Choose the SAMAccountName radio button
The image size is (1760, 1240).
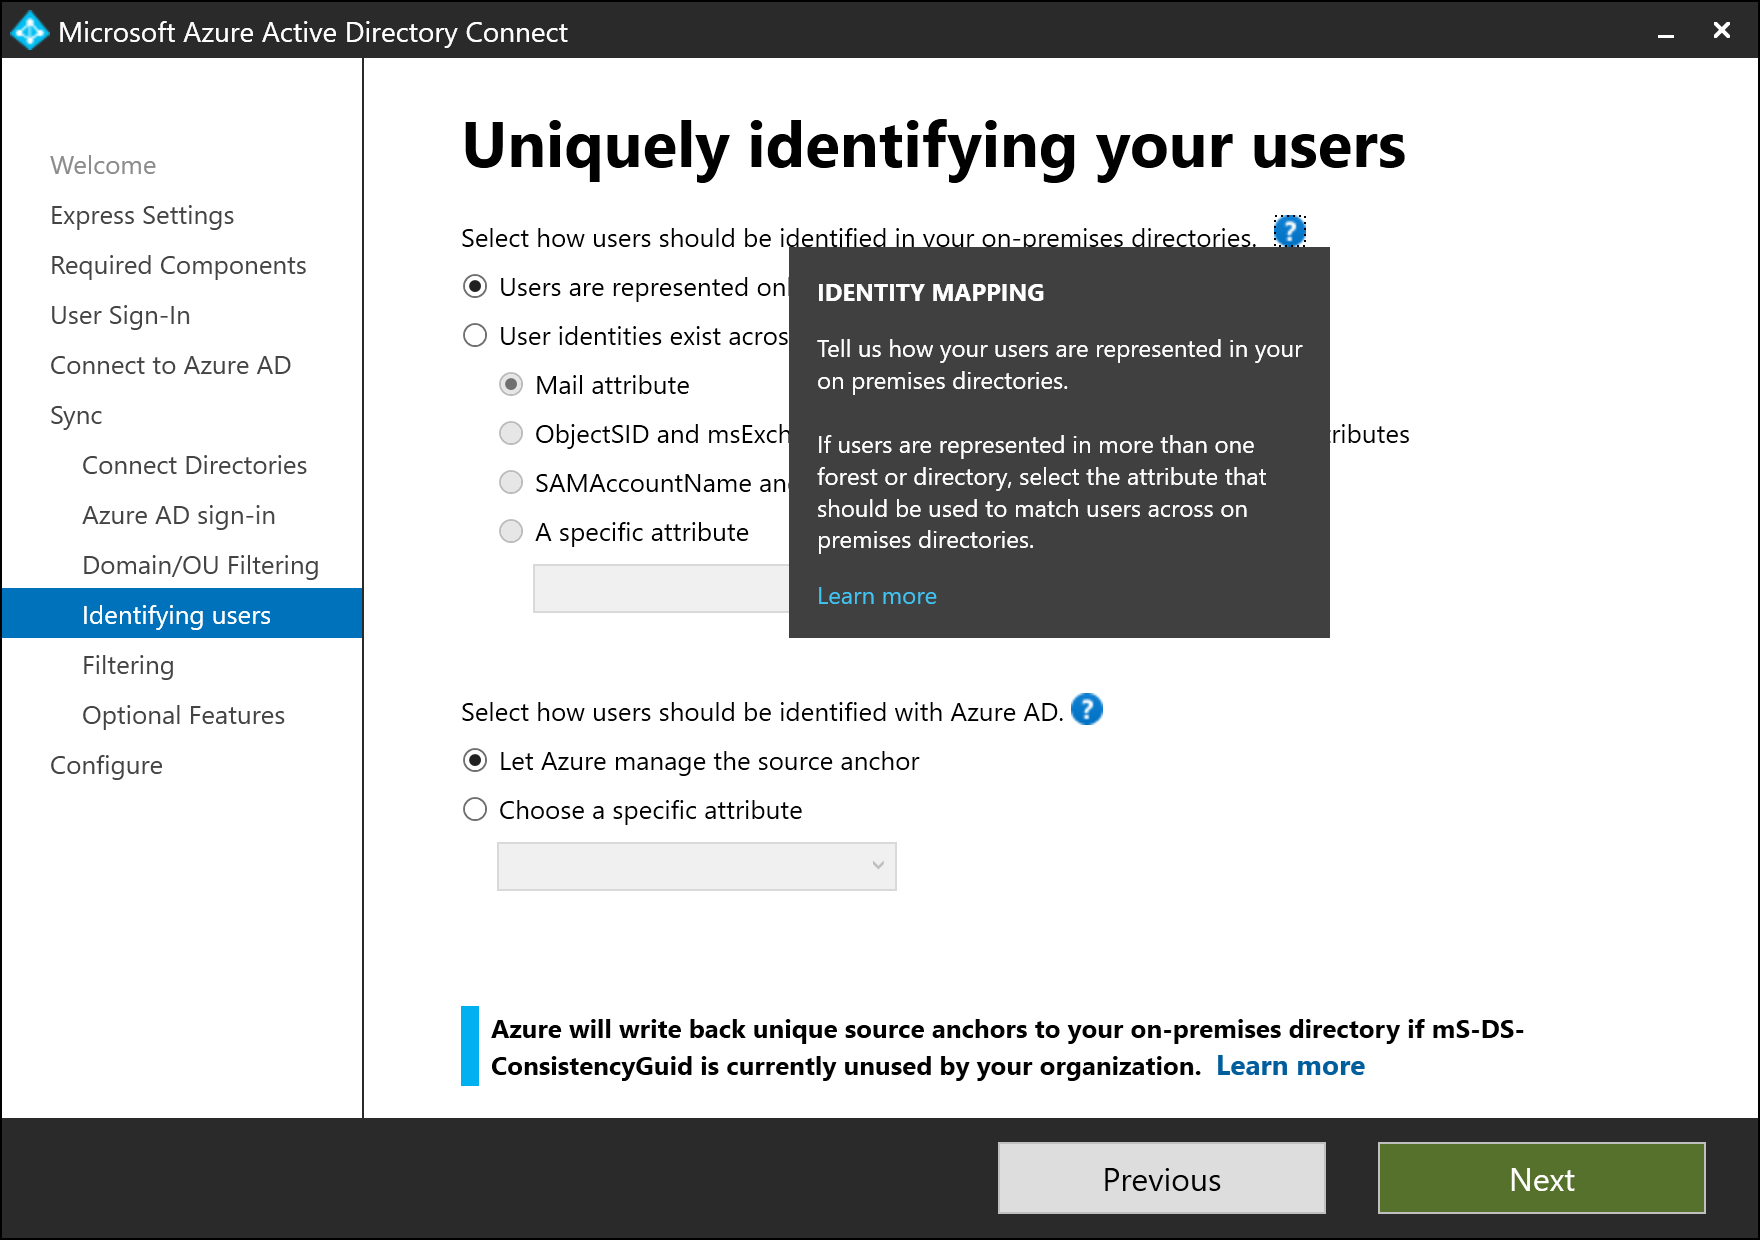(x=511, y=483)
